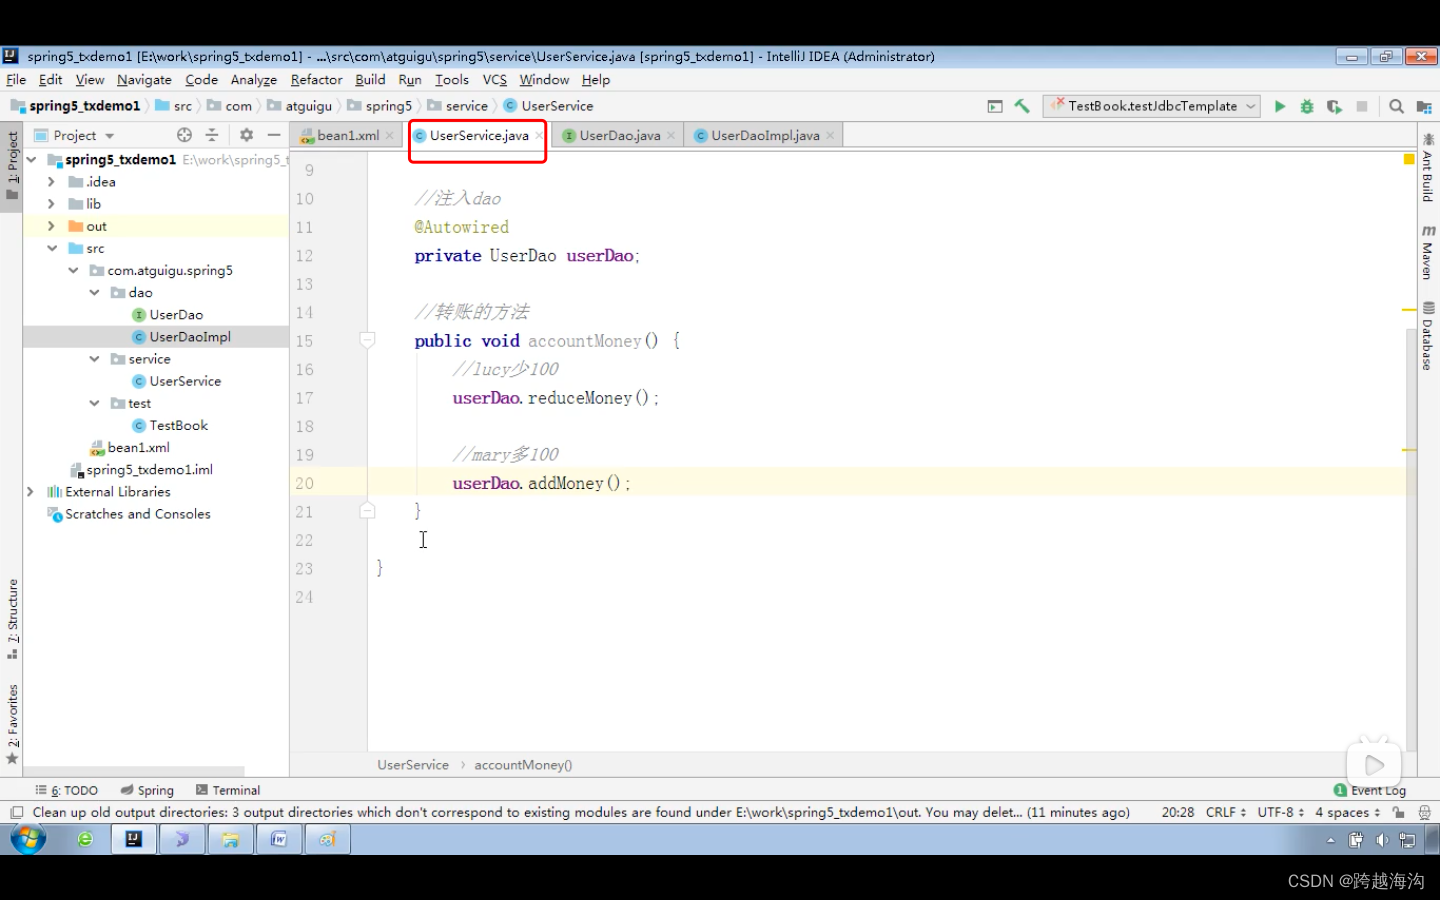Open the Ant Build side panel
This screenshot has height=900, width=1440.
tap(1427, 169)
